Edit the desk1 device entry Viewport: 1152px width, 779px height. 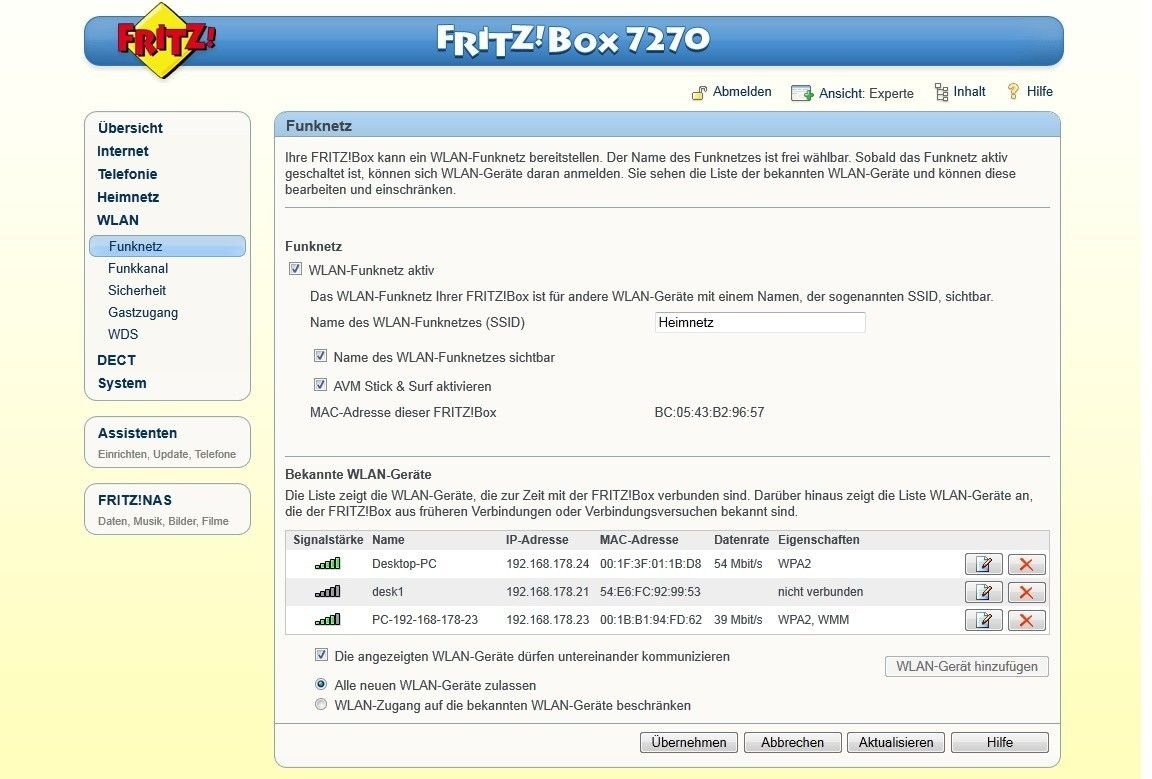[x=984, y=592]
